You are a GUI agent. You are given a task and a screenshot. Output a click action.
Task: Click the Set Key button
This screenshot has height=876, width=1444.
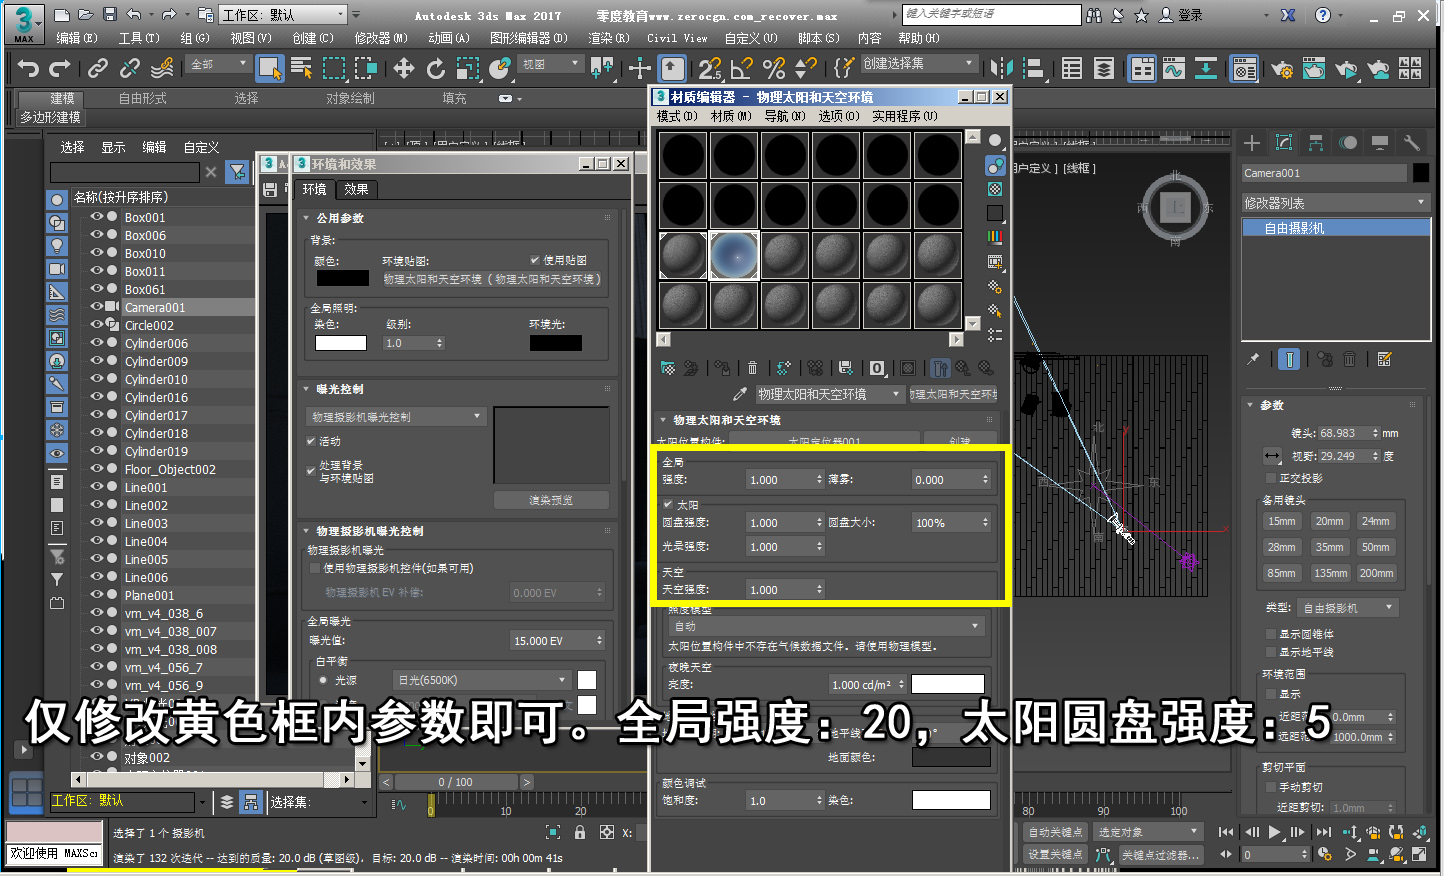click(1055, 854)
